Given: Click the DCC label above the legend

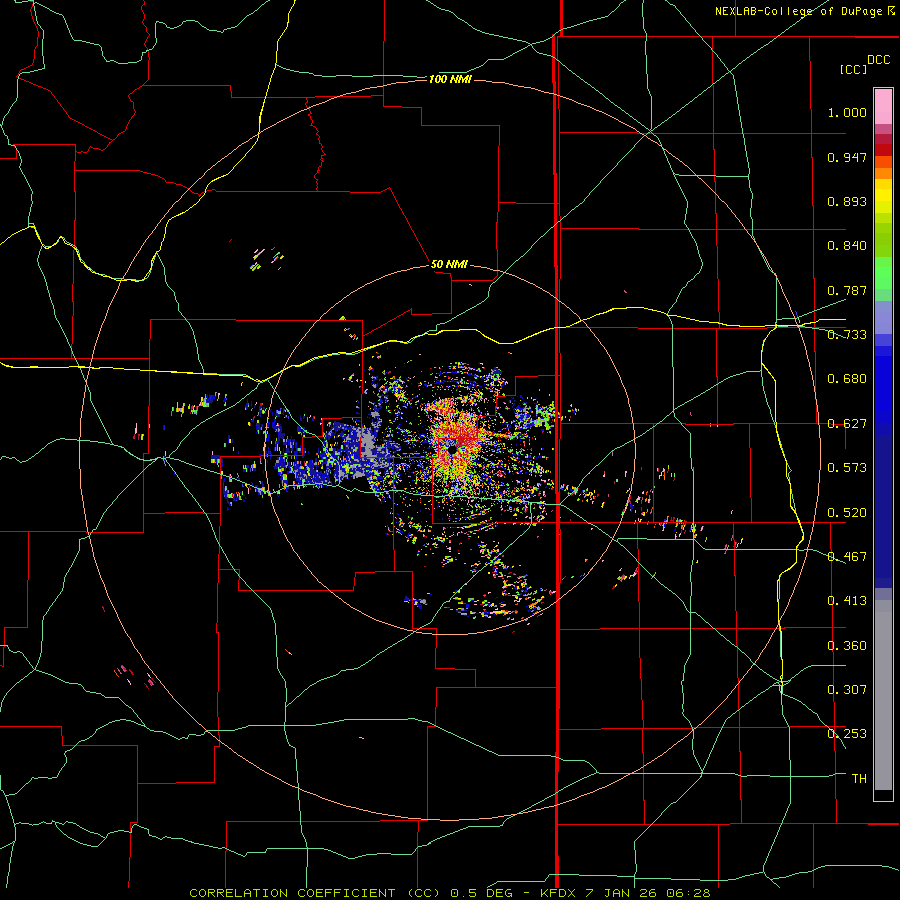Looking at the screenshot, I should tap(878, 60).
